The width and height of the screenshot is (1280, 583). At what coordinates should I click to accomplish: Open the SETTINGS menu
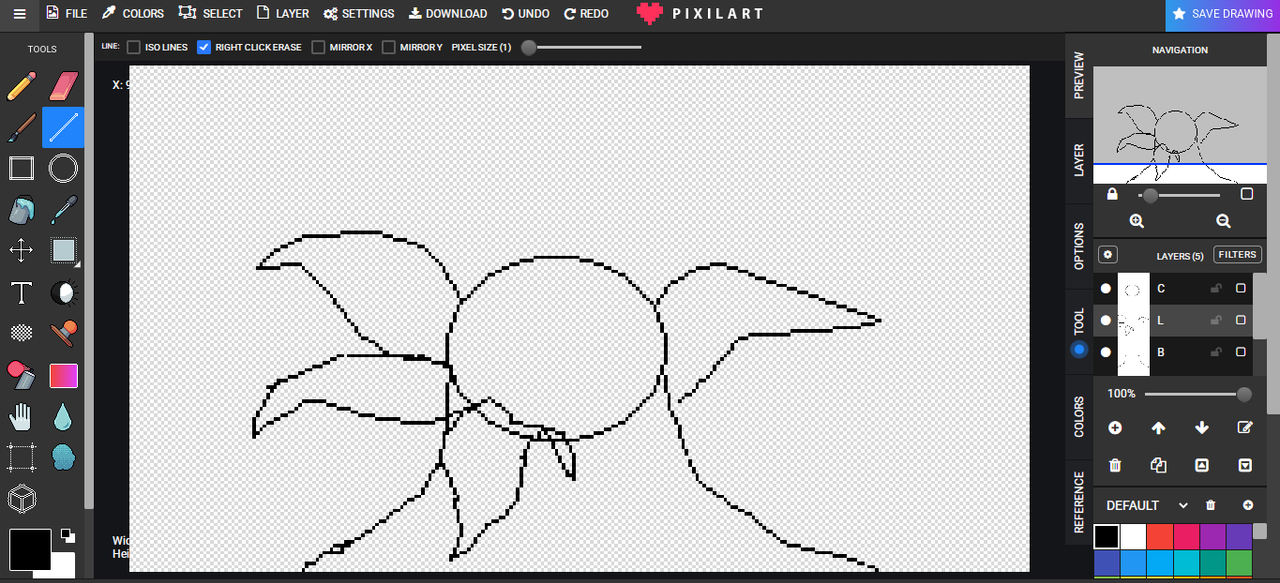[x=358, y=14]
